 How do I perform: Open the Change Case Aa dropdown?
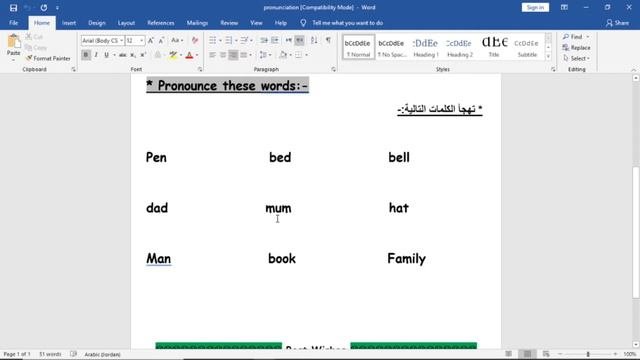(x=177, y=40)
